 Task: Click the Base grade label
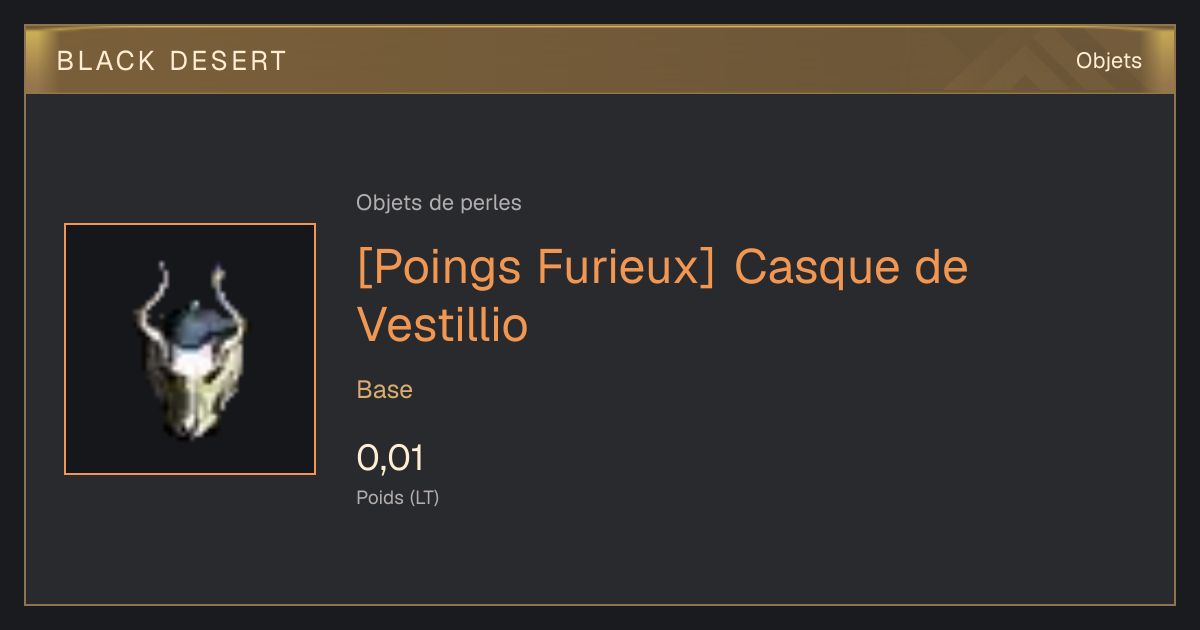click(x=385, y=390)
